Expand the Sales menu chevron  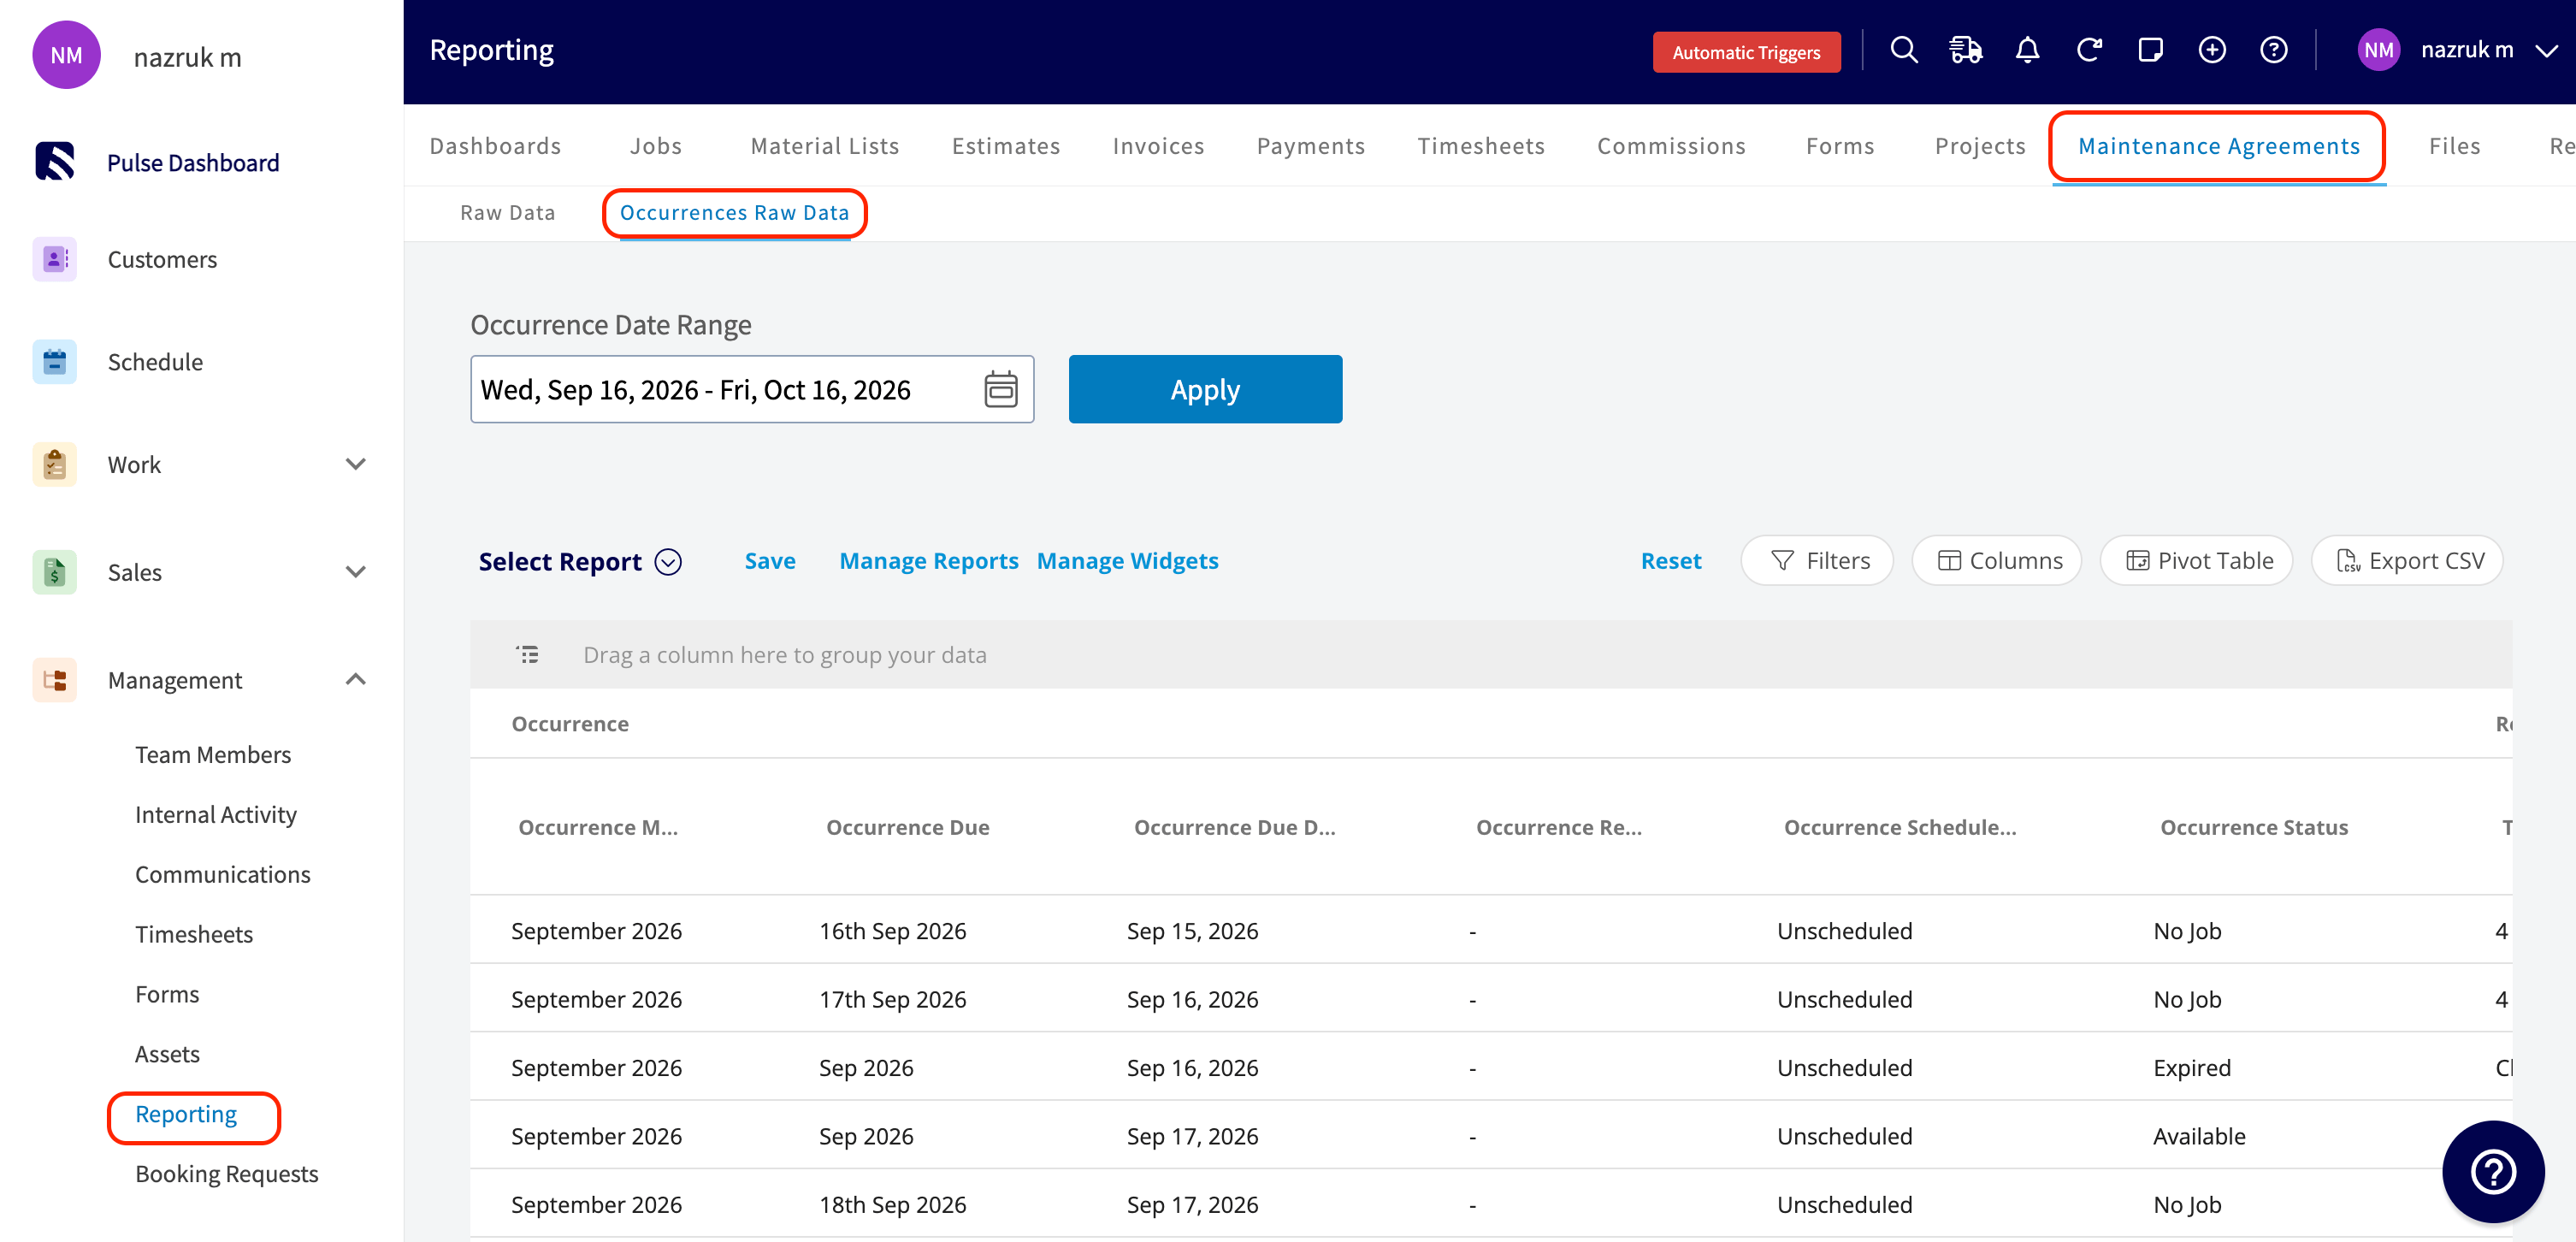click(x=355, y=572)
